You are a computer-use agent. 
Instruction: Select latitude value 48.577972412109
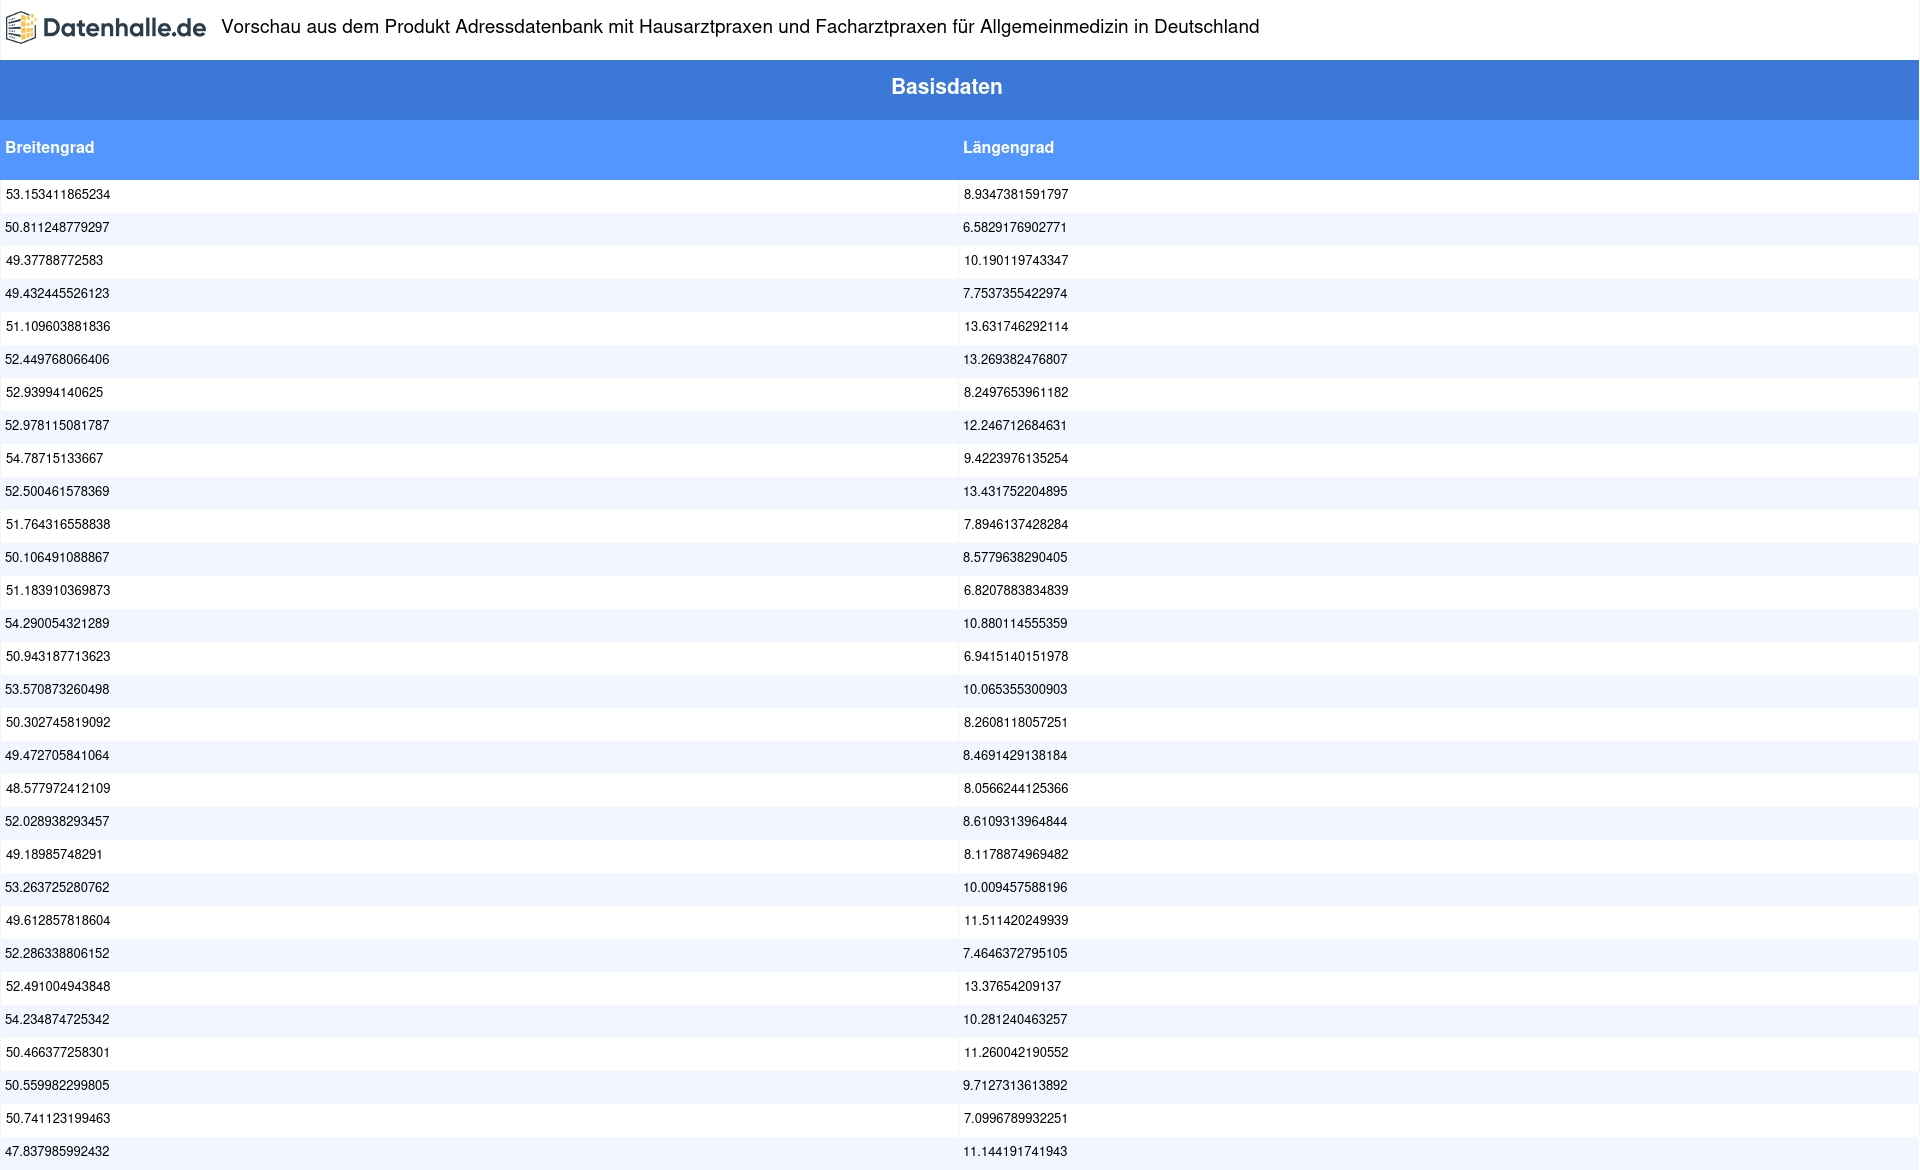pyautogui.click(x=58, y=789)
